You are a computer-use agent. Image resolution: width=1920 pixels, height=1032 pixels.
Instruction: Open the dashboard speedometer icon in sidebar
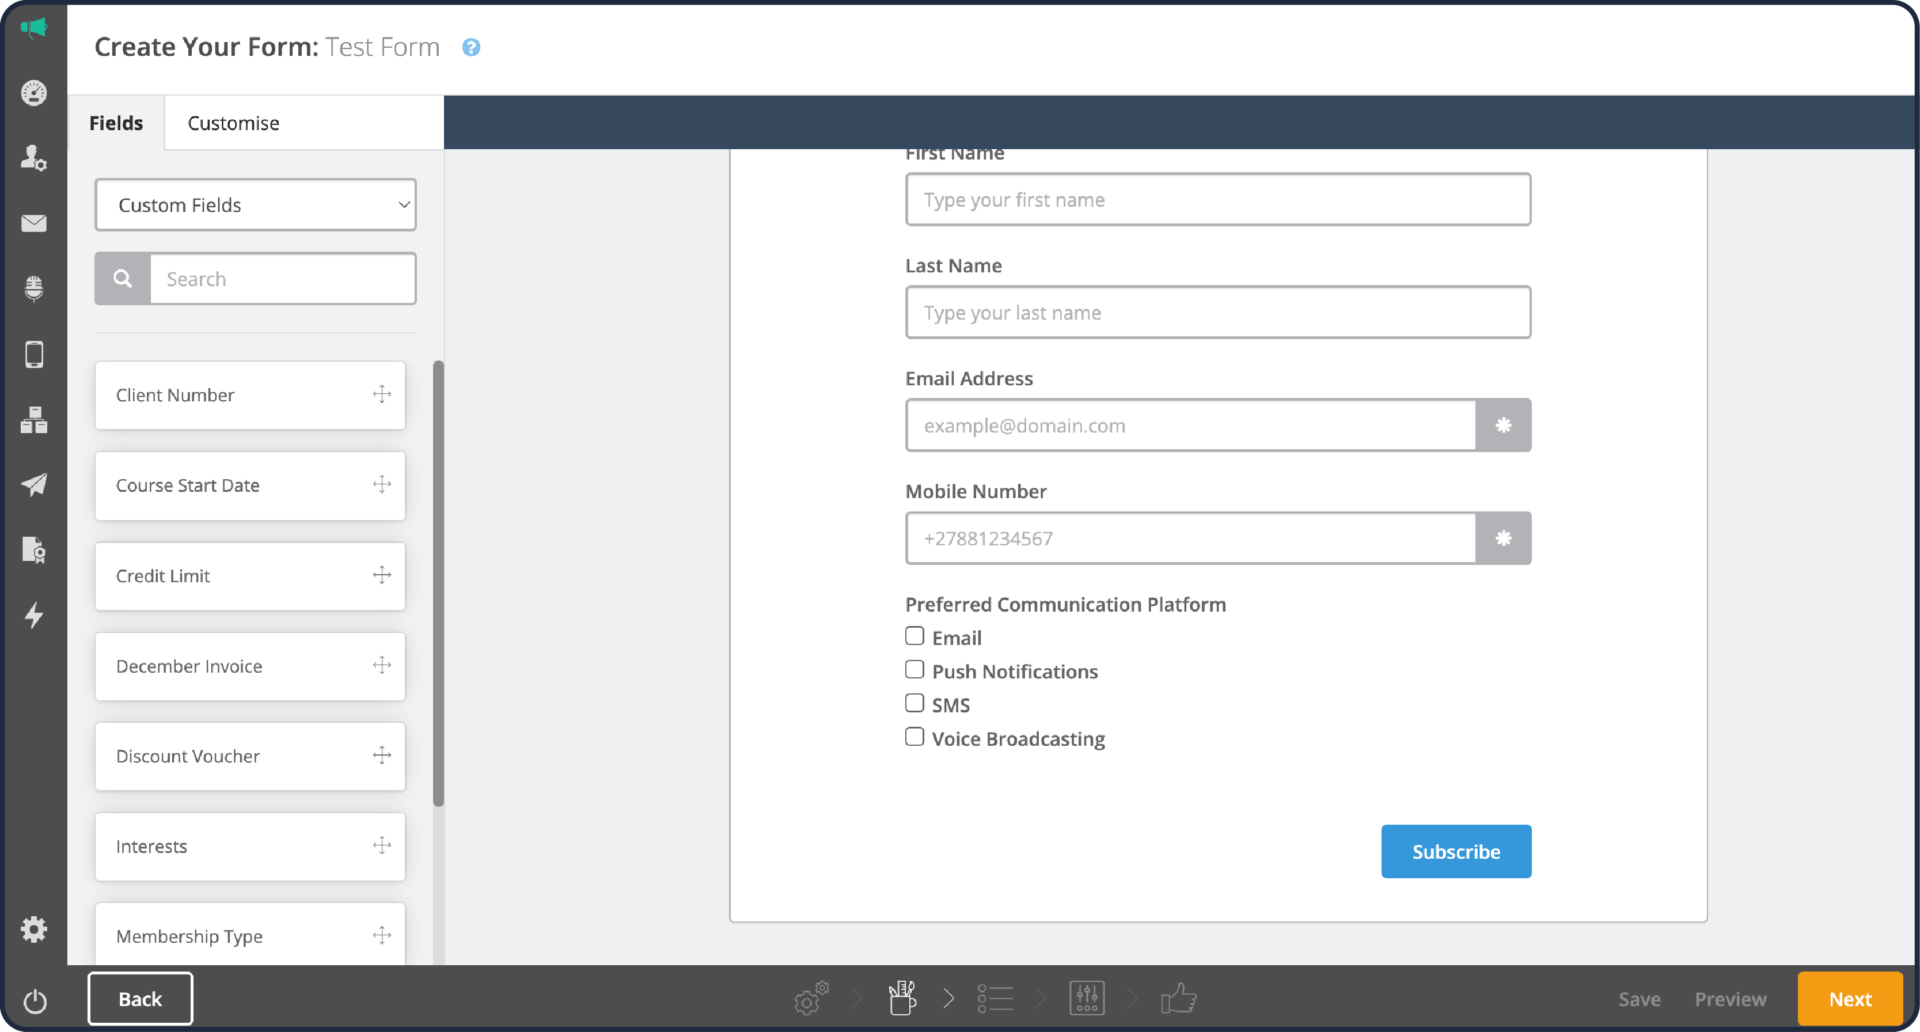[34, 93]
